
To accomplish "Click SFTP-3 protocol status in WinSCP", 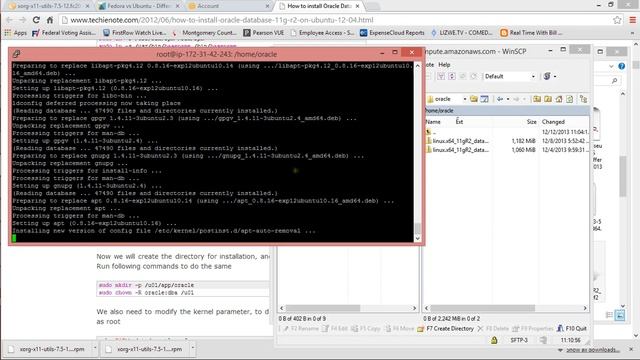I will 519,340.
